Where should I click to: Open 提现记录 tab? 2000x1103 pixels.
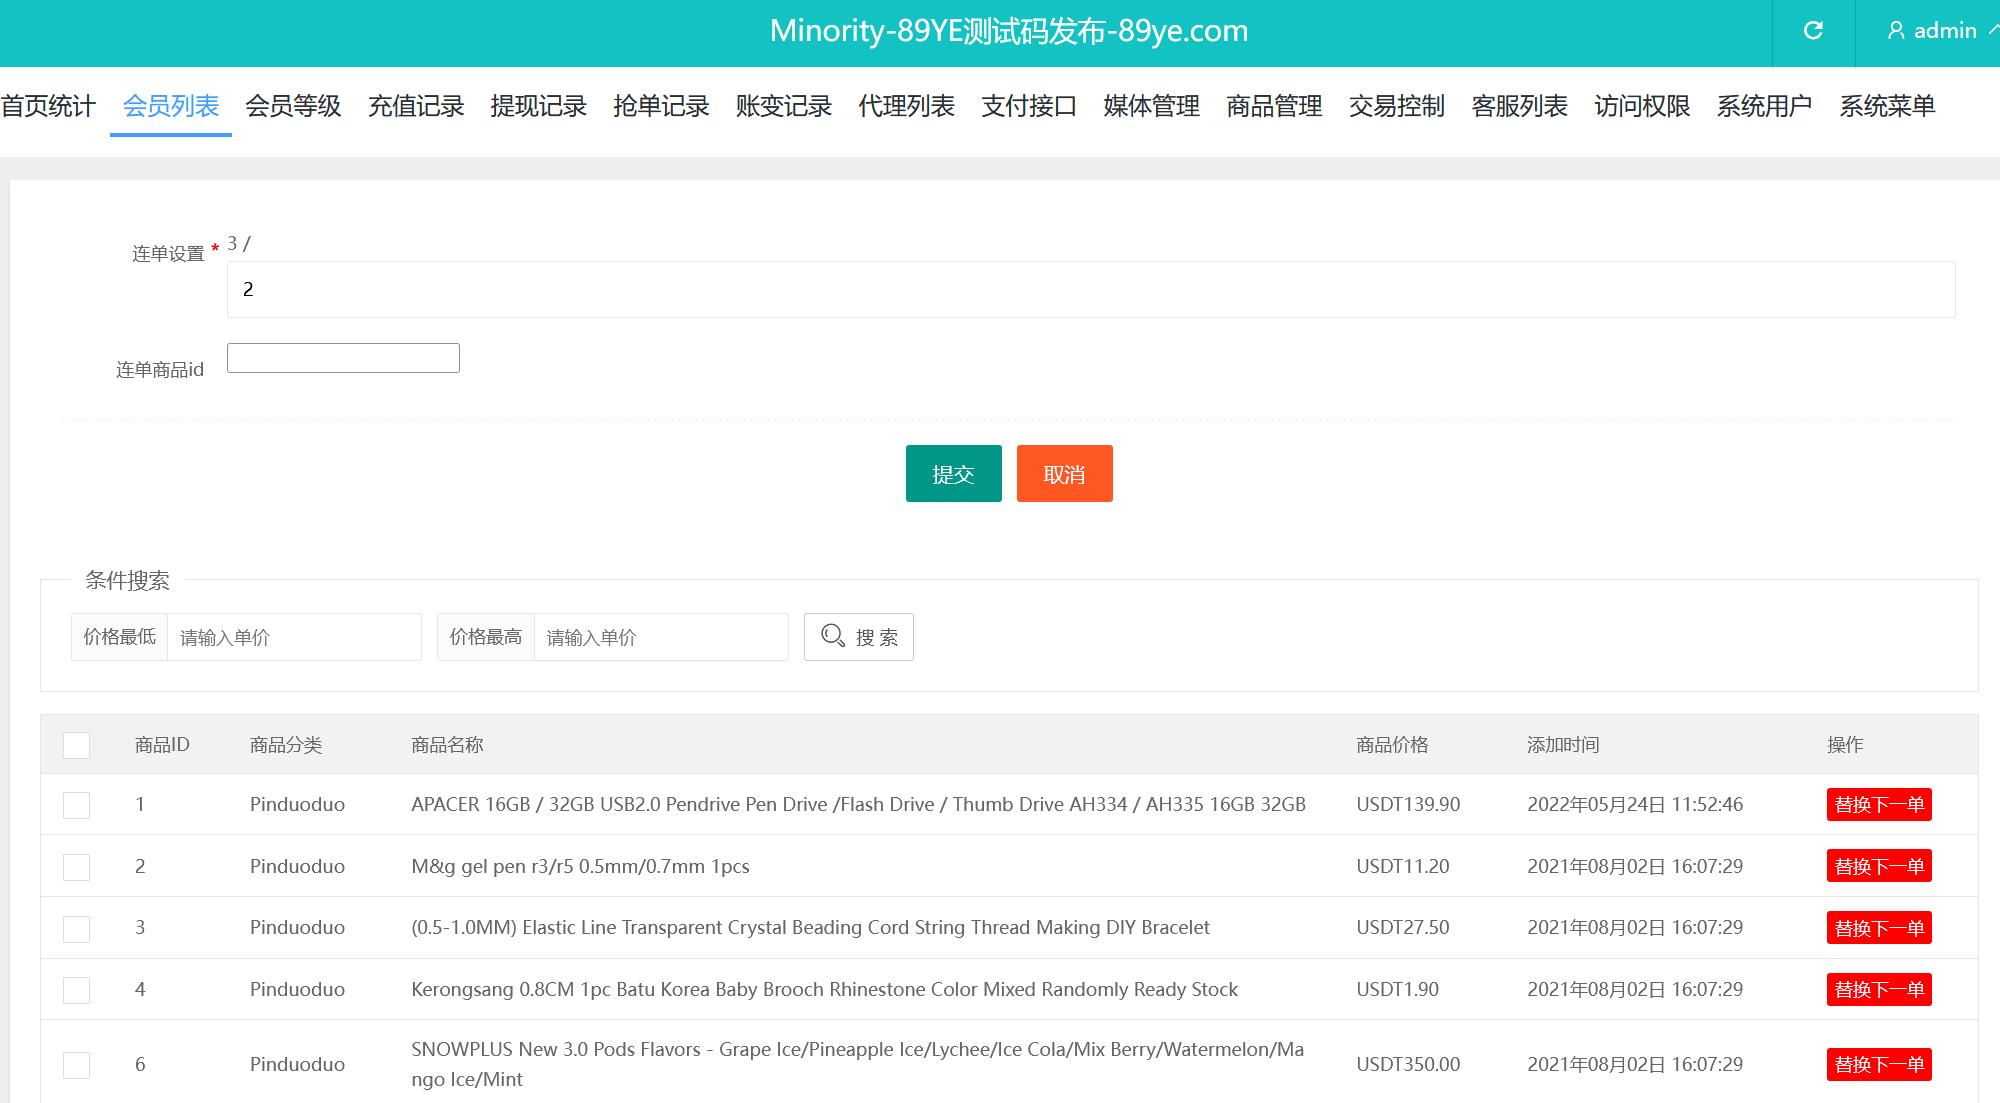[x=539, y=106]
